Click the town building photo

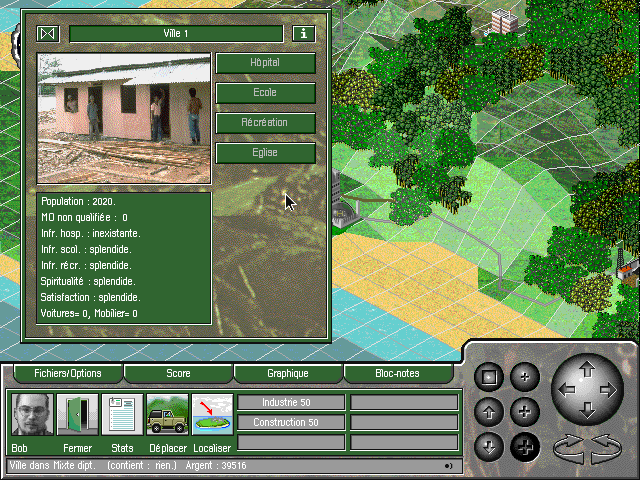tap(124, 118)
